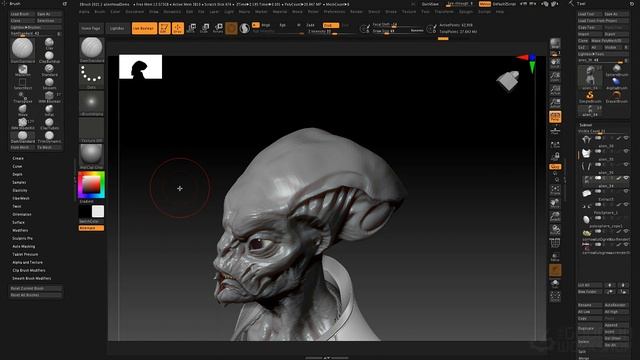The image size is (640, 360).
Task: Open the Dots stroke type picker
Action: pyautogui.click(x=91, y=76)
